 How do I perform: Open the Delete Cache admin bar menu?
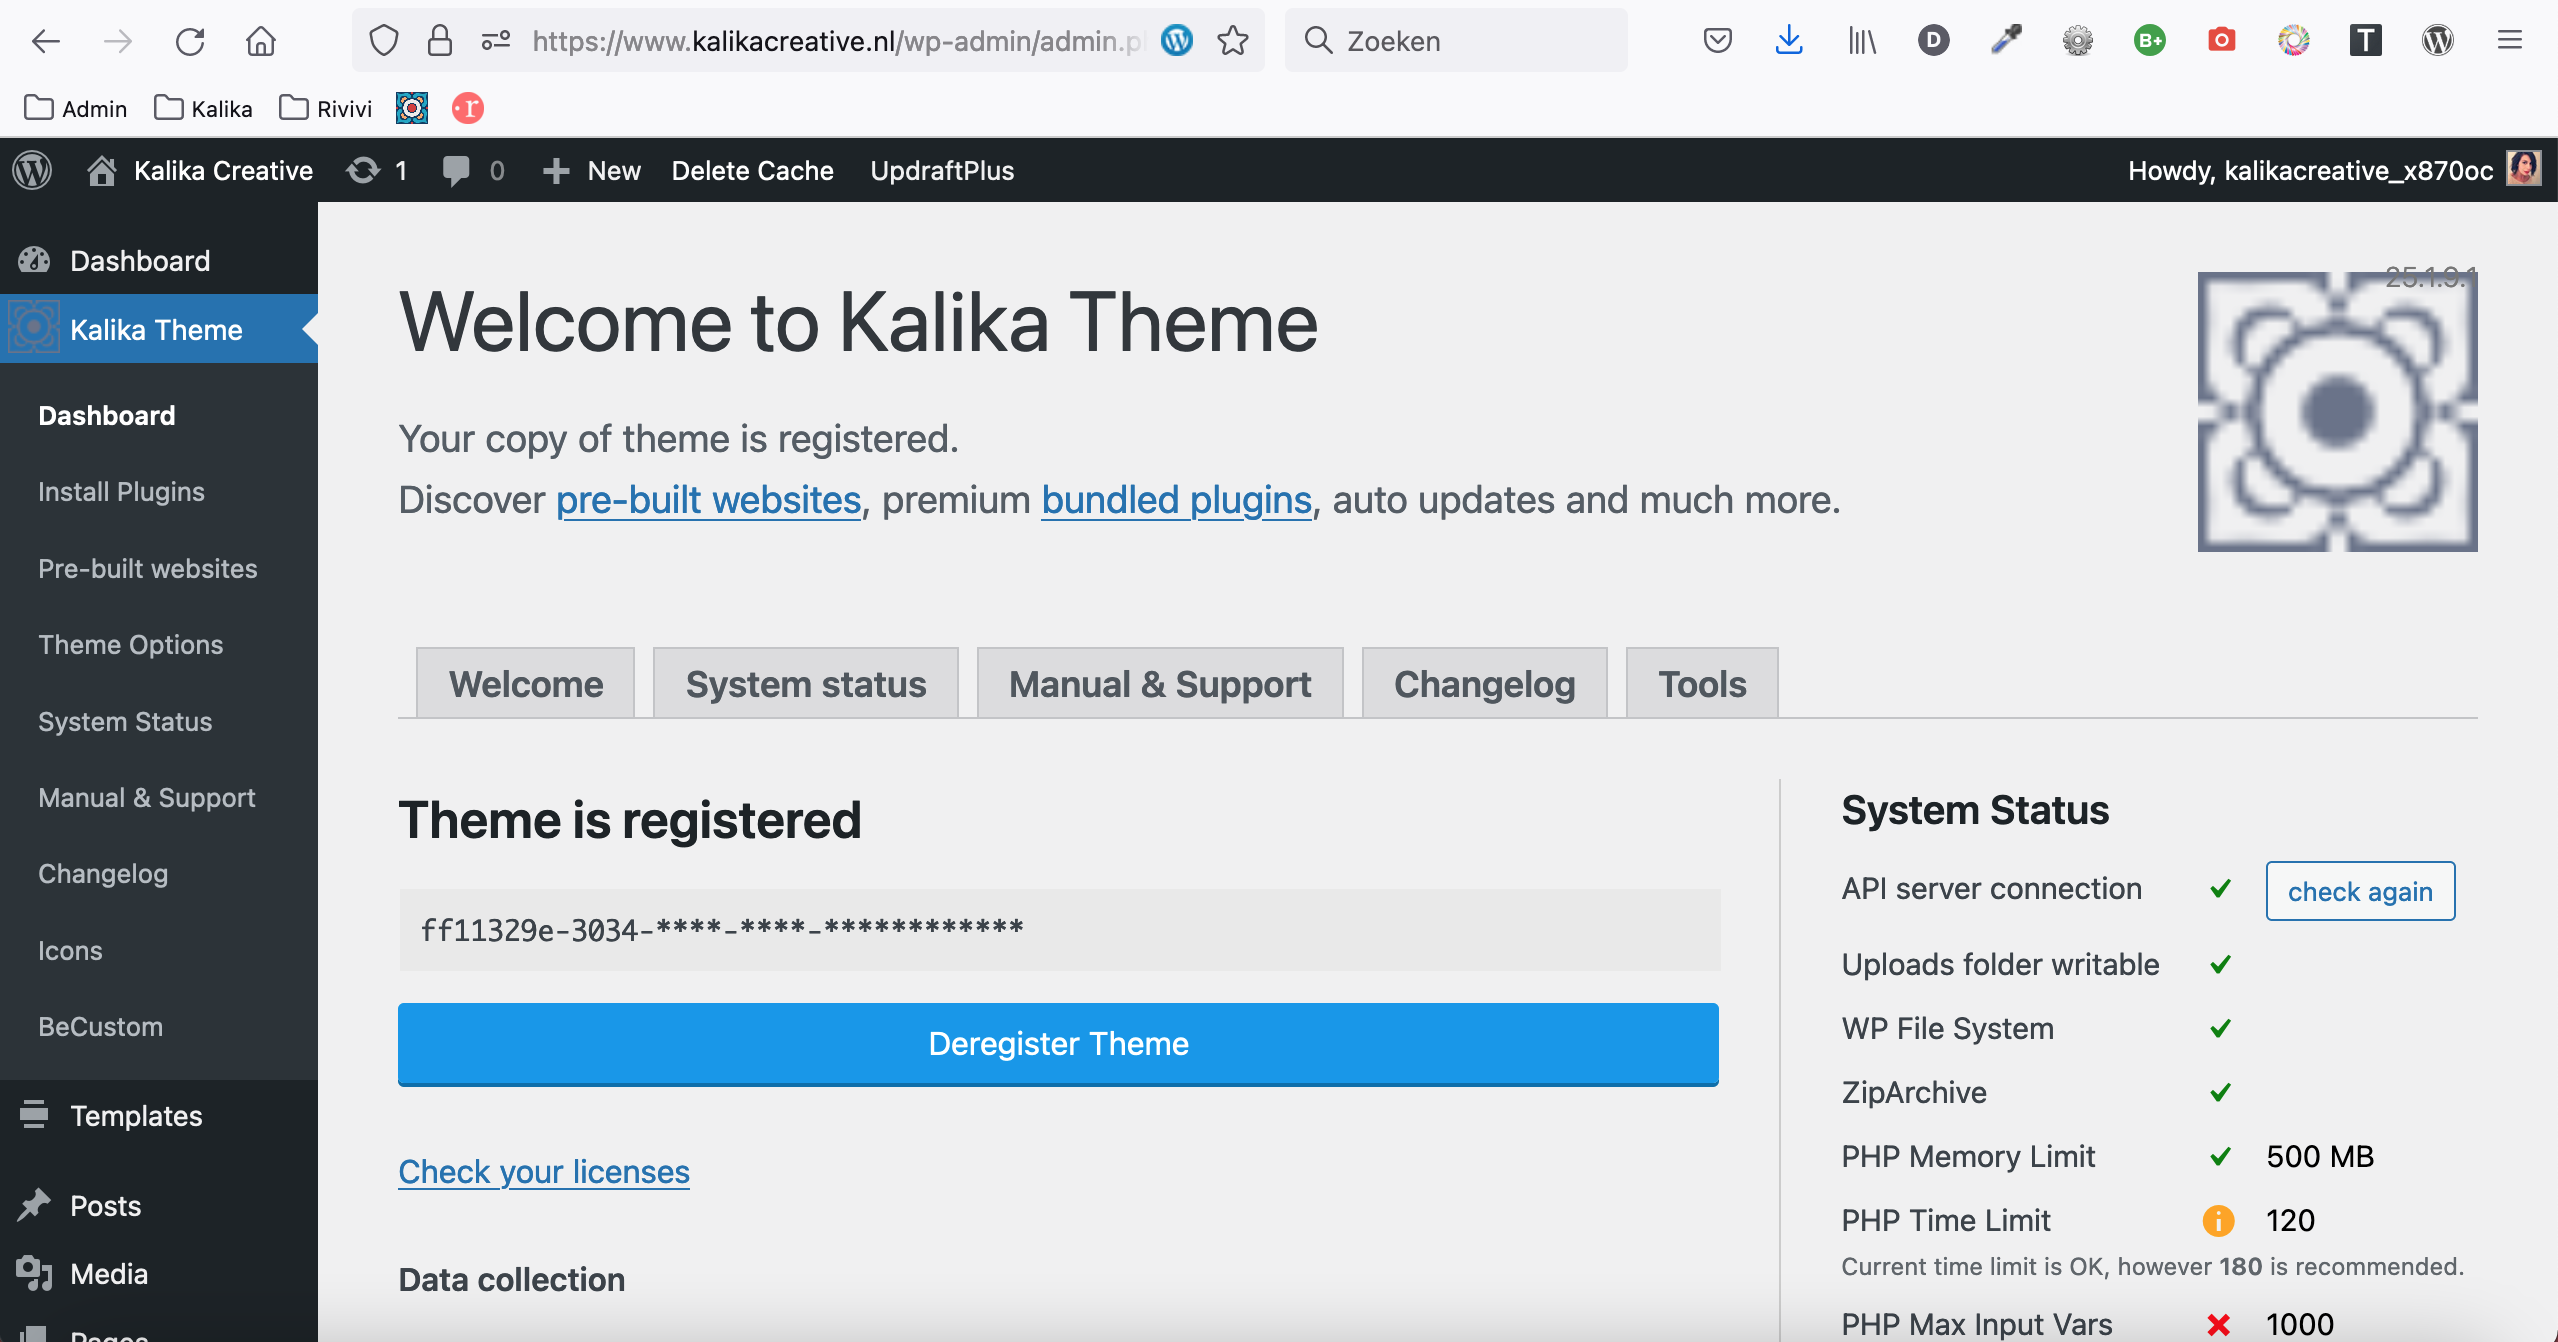[752, 170]
